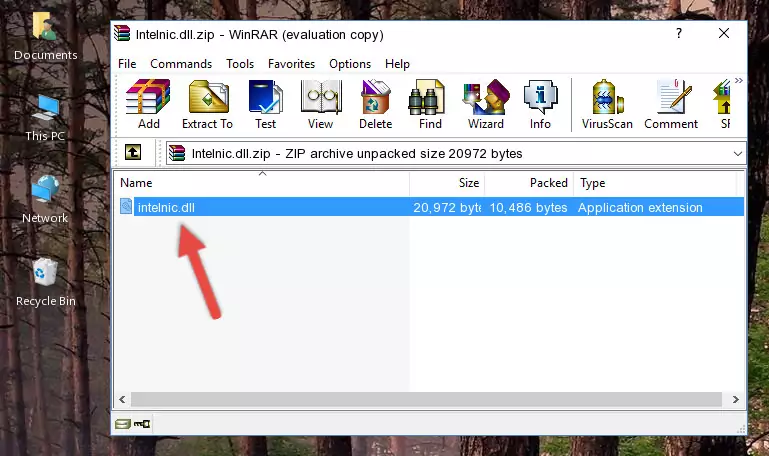Open the Find tool
Viewport: 769px width, 456px height.
pos(430,104)
